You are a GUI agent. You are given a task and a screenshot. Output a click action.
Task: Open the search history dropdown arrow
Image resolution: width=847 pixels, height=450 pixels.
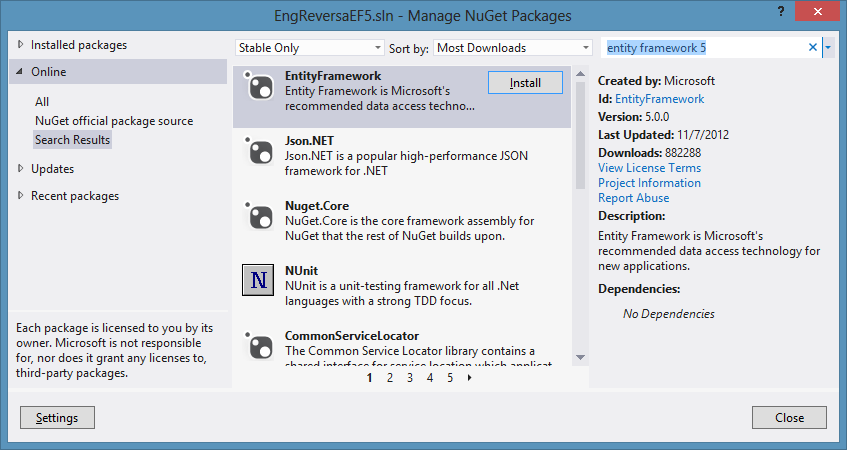828,48
